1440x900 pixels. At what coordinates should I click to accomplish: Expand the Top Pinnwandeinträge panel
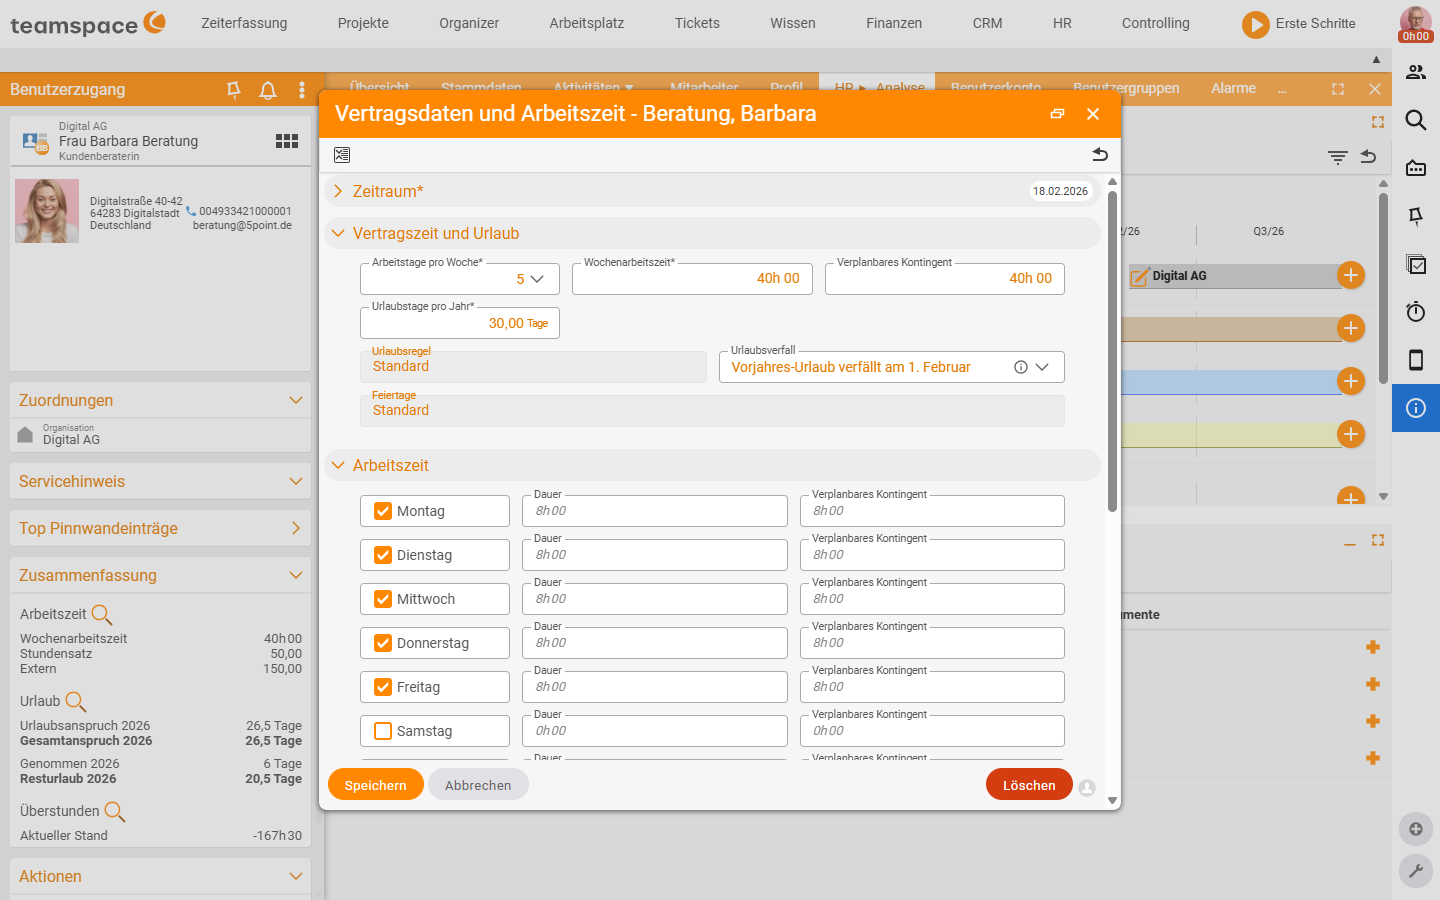click(296, 528)
